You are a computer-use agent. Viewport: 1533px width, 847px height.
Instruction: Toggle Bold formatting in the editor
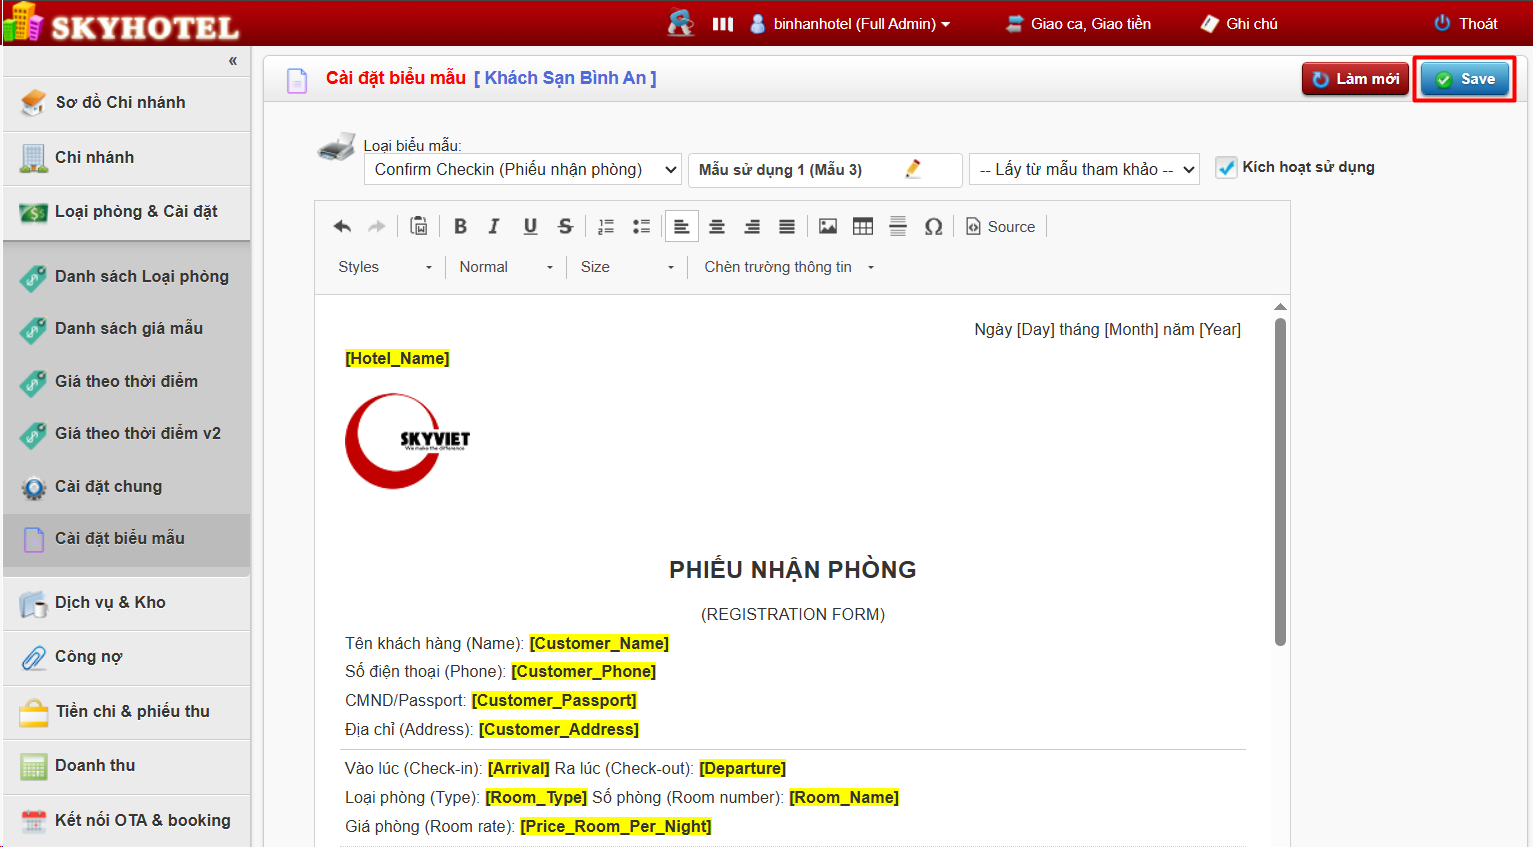coord(460,227)
